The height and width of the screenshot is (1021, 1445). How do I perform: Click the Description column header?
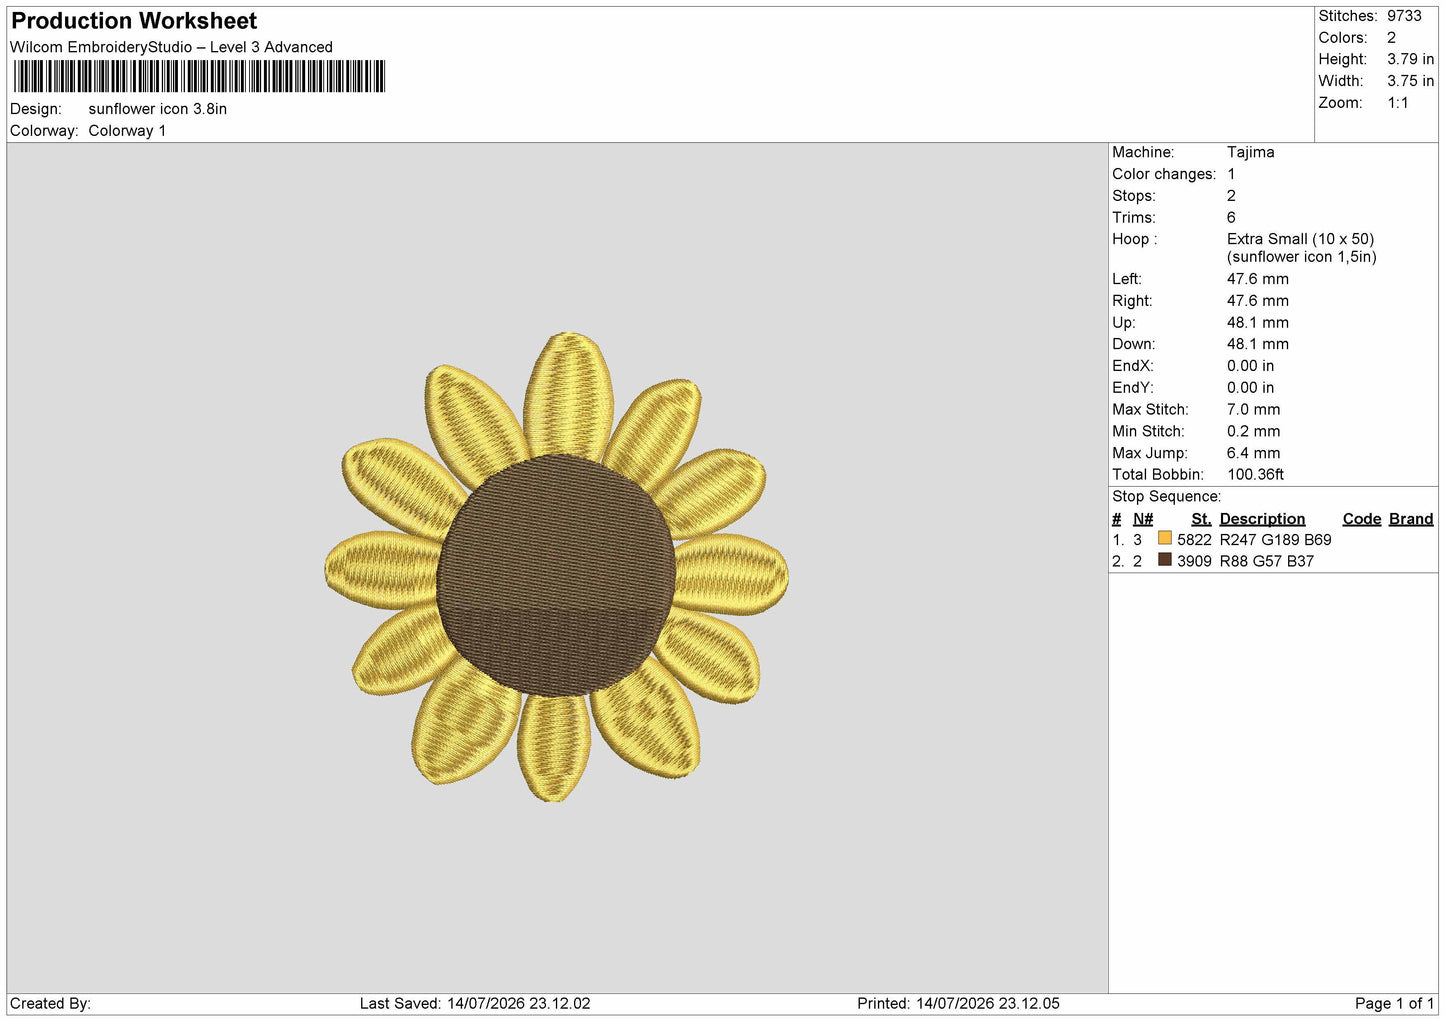pyautogui.click(x=1262, y=519)
